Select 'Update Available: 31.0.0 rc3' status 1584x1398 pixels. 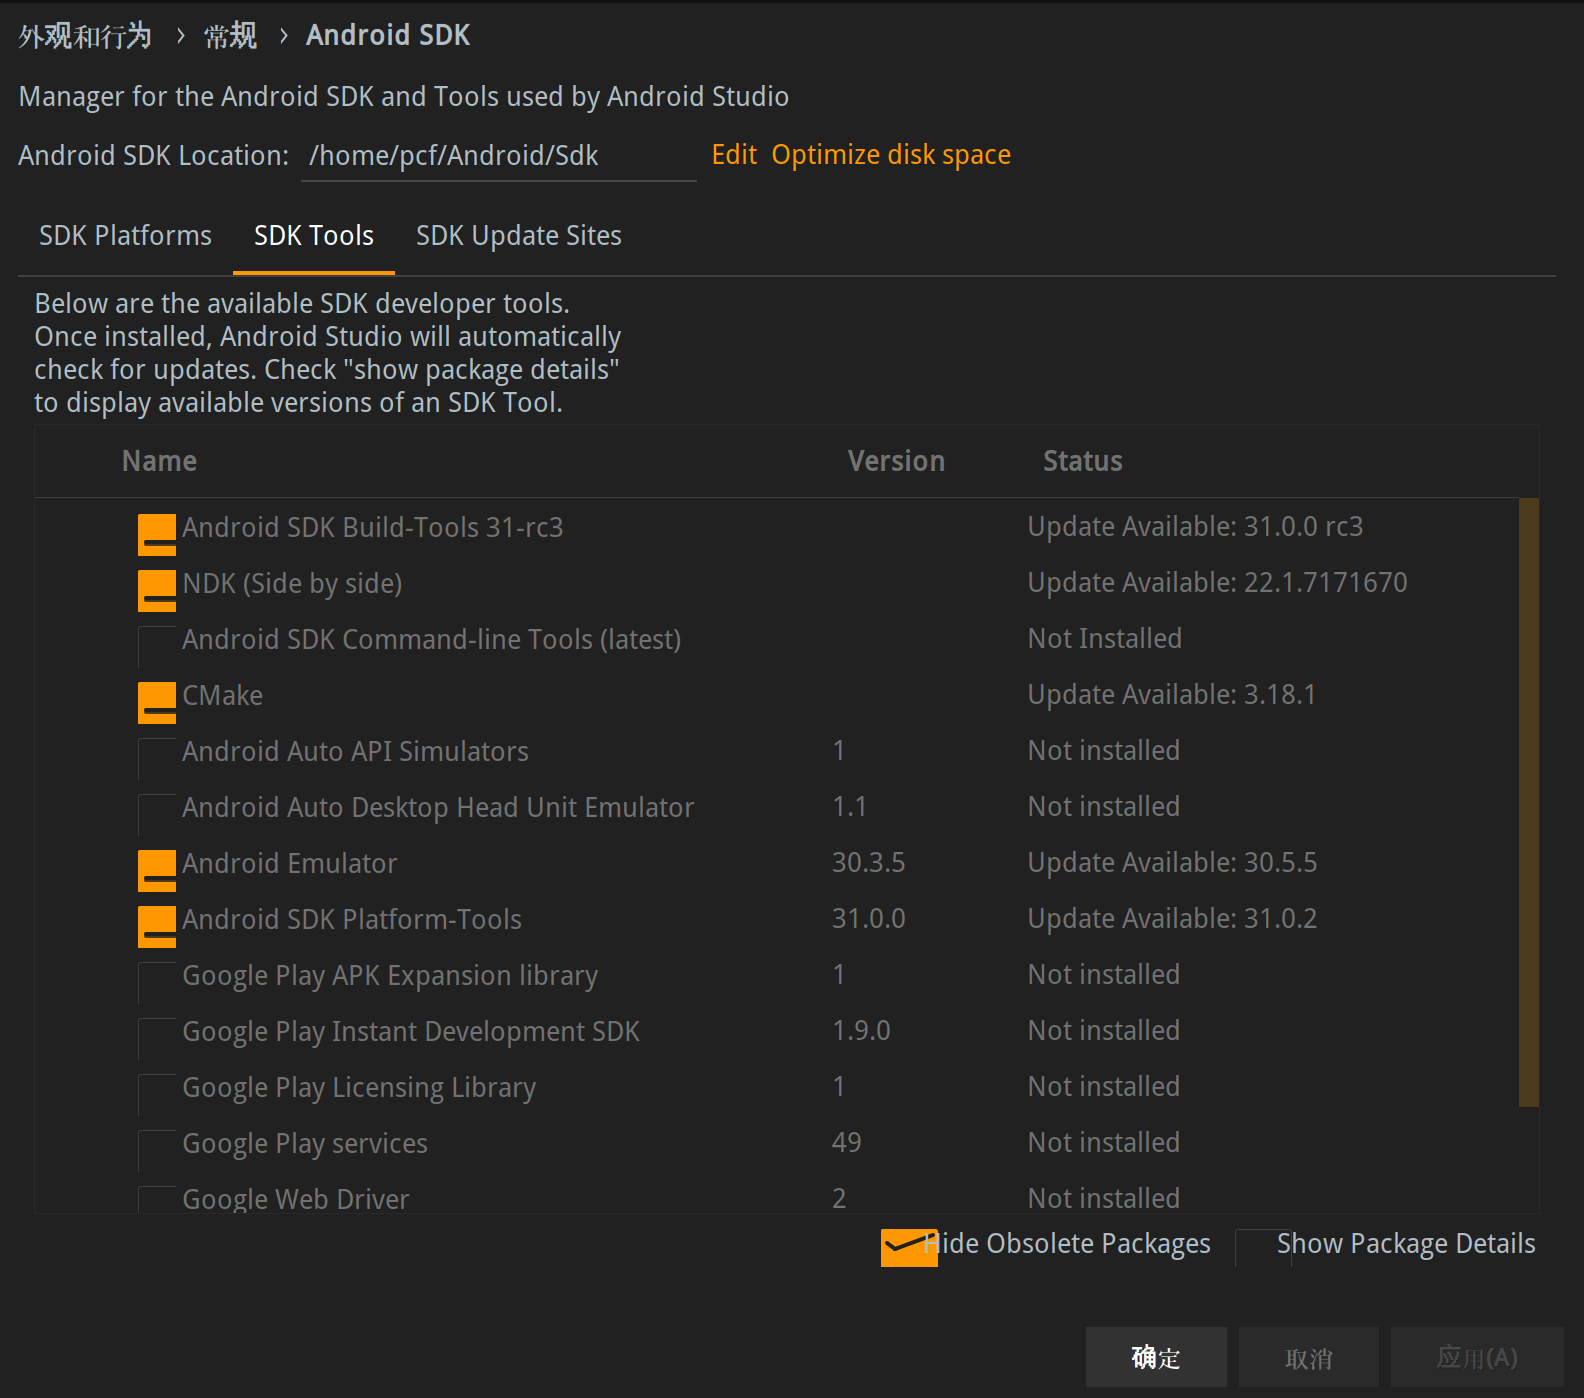[x=1195, y=527]
